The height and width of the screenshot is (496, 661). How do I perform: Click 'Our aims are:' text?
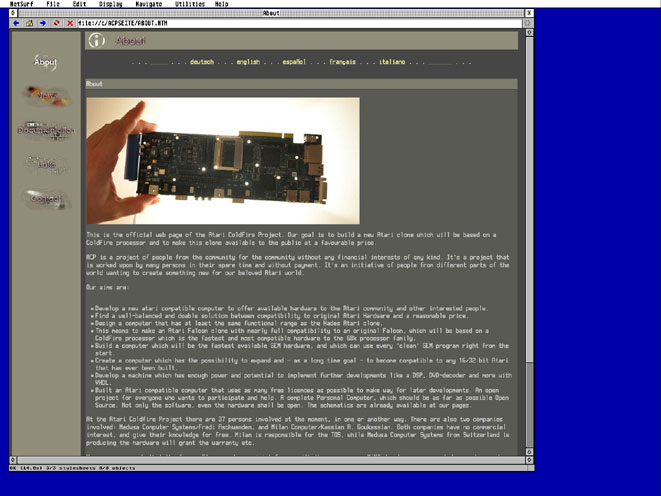pyautogui.click(x=107, y=287)
